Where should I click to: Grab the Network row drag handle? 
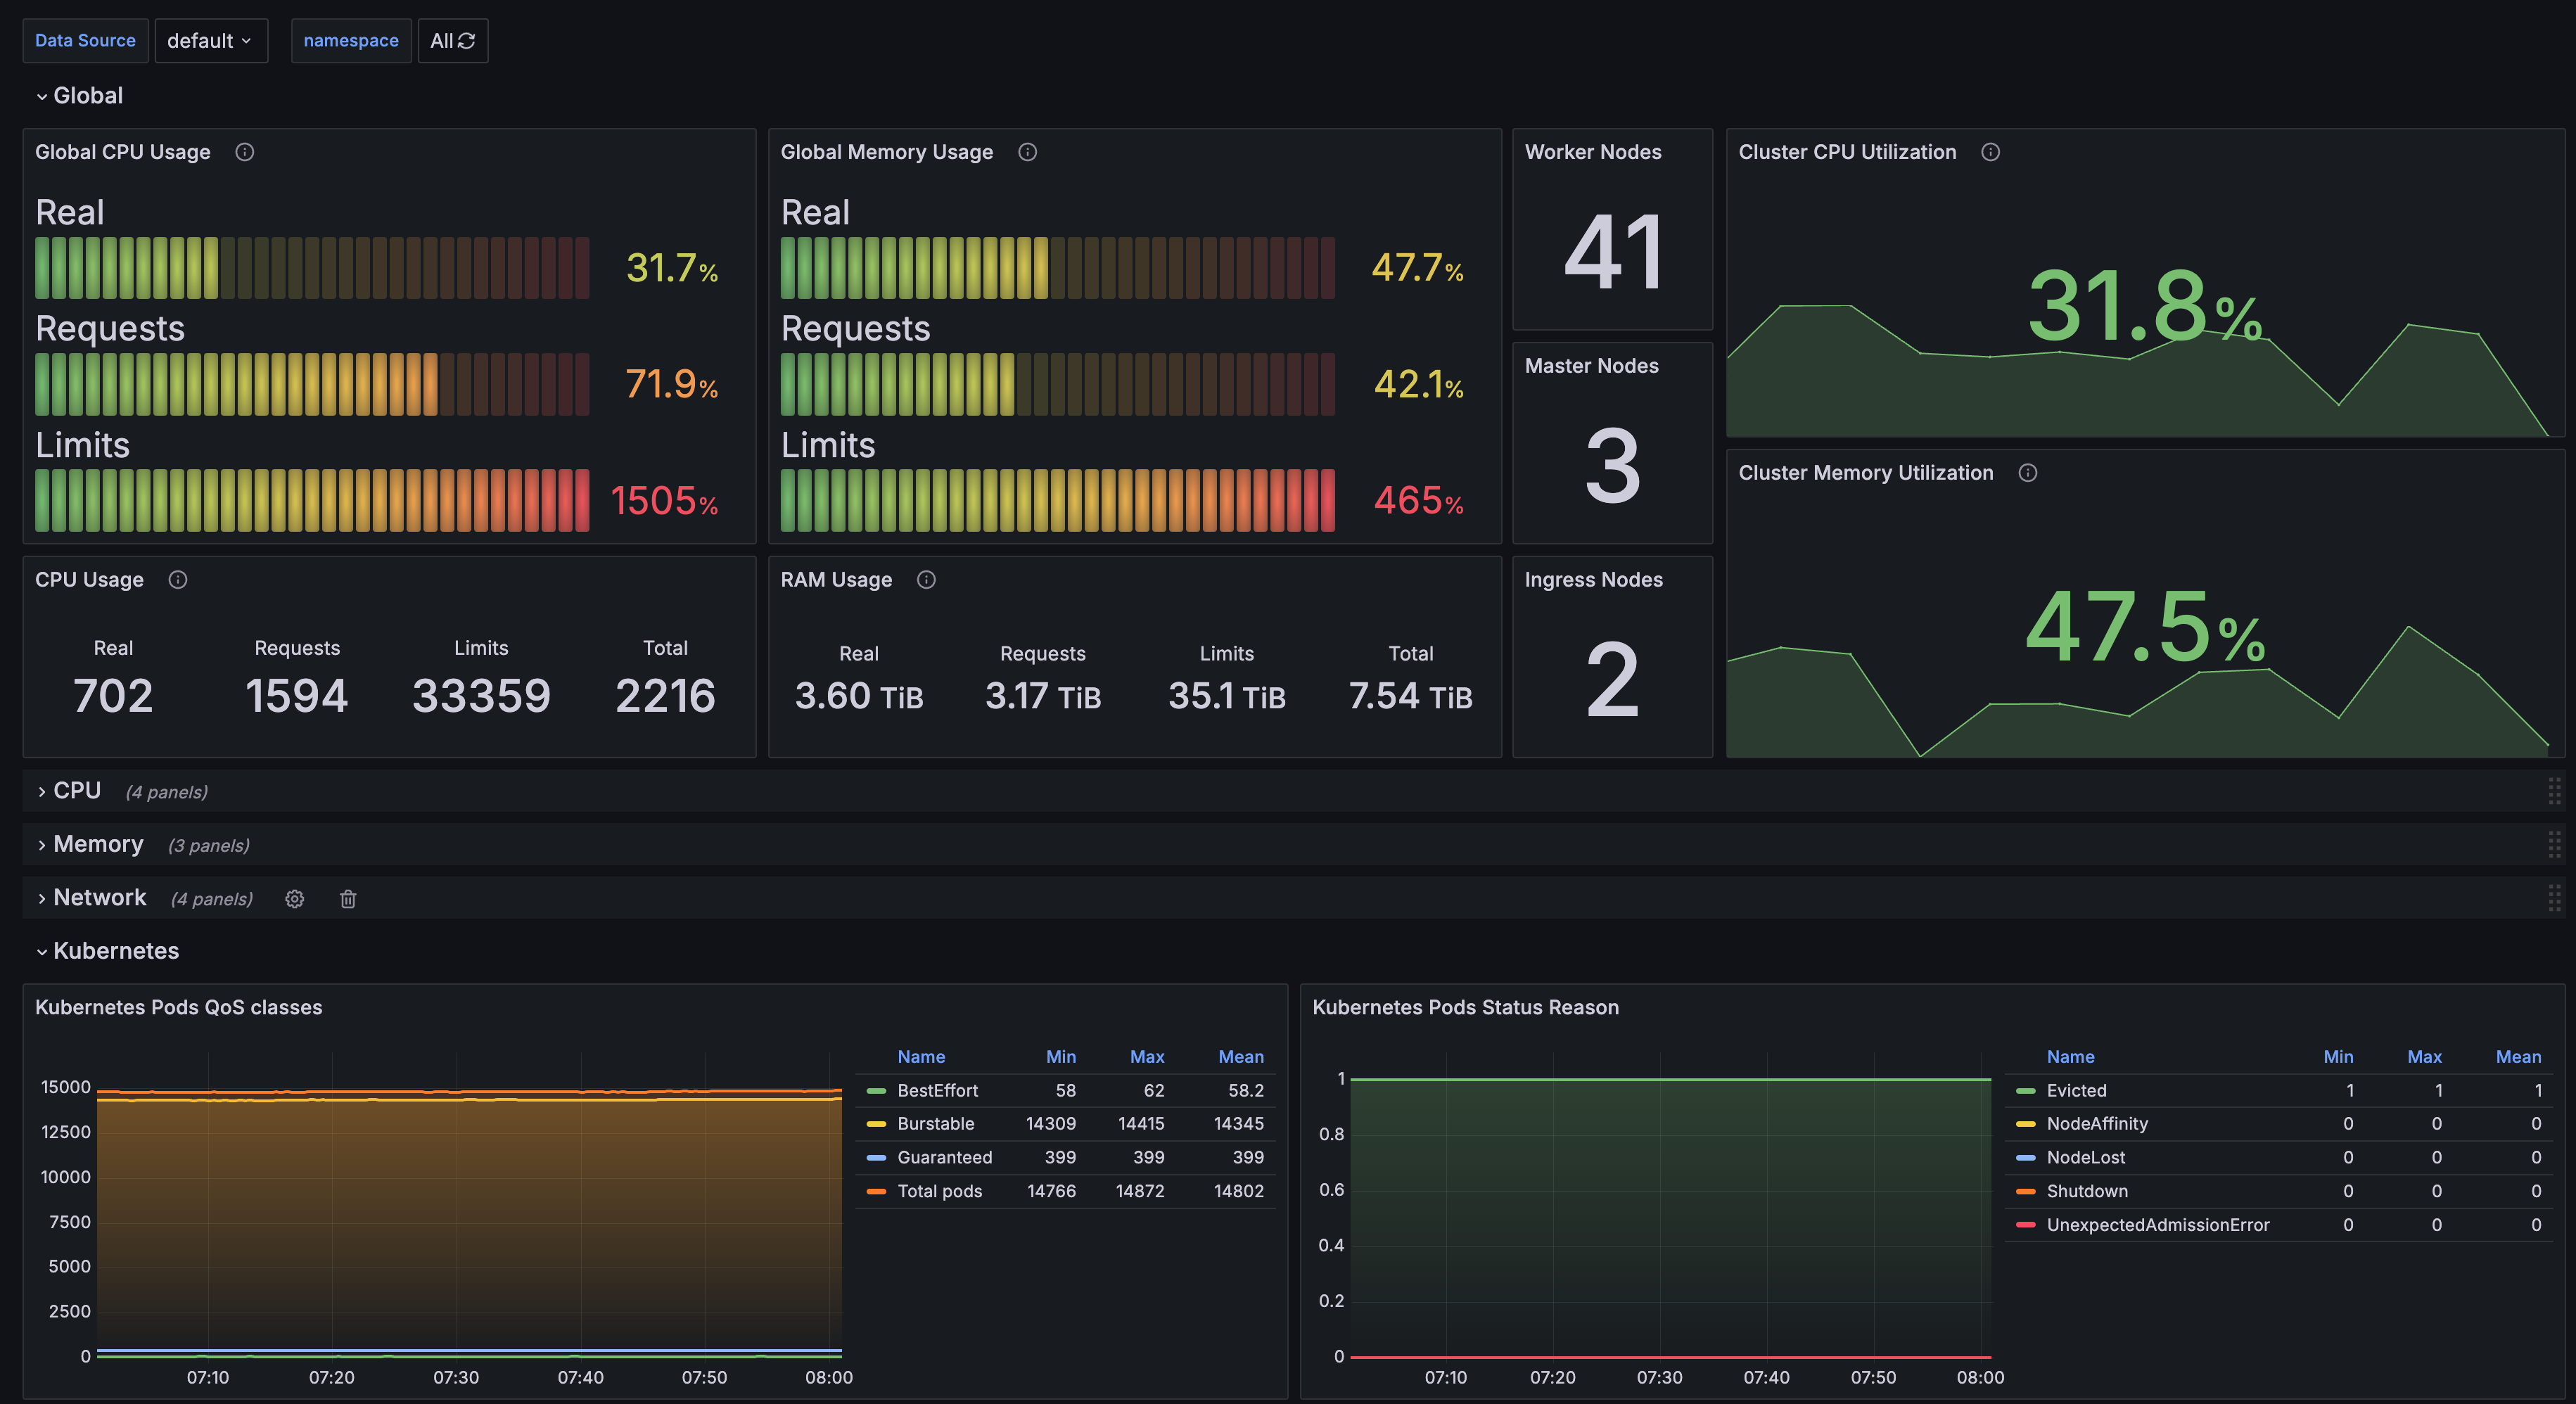(x=2554, y=898)
